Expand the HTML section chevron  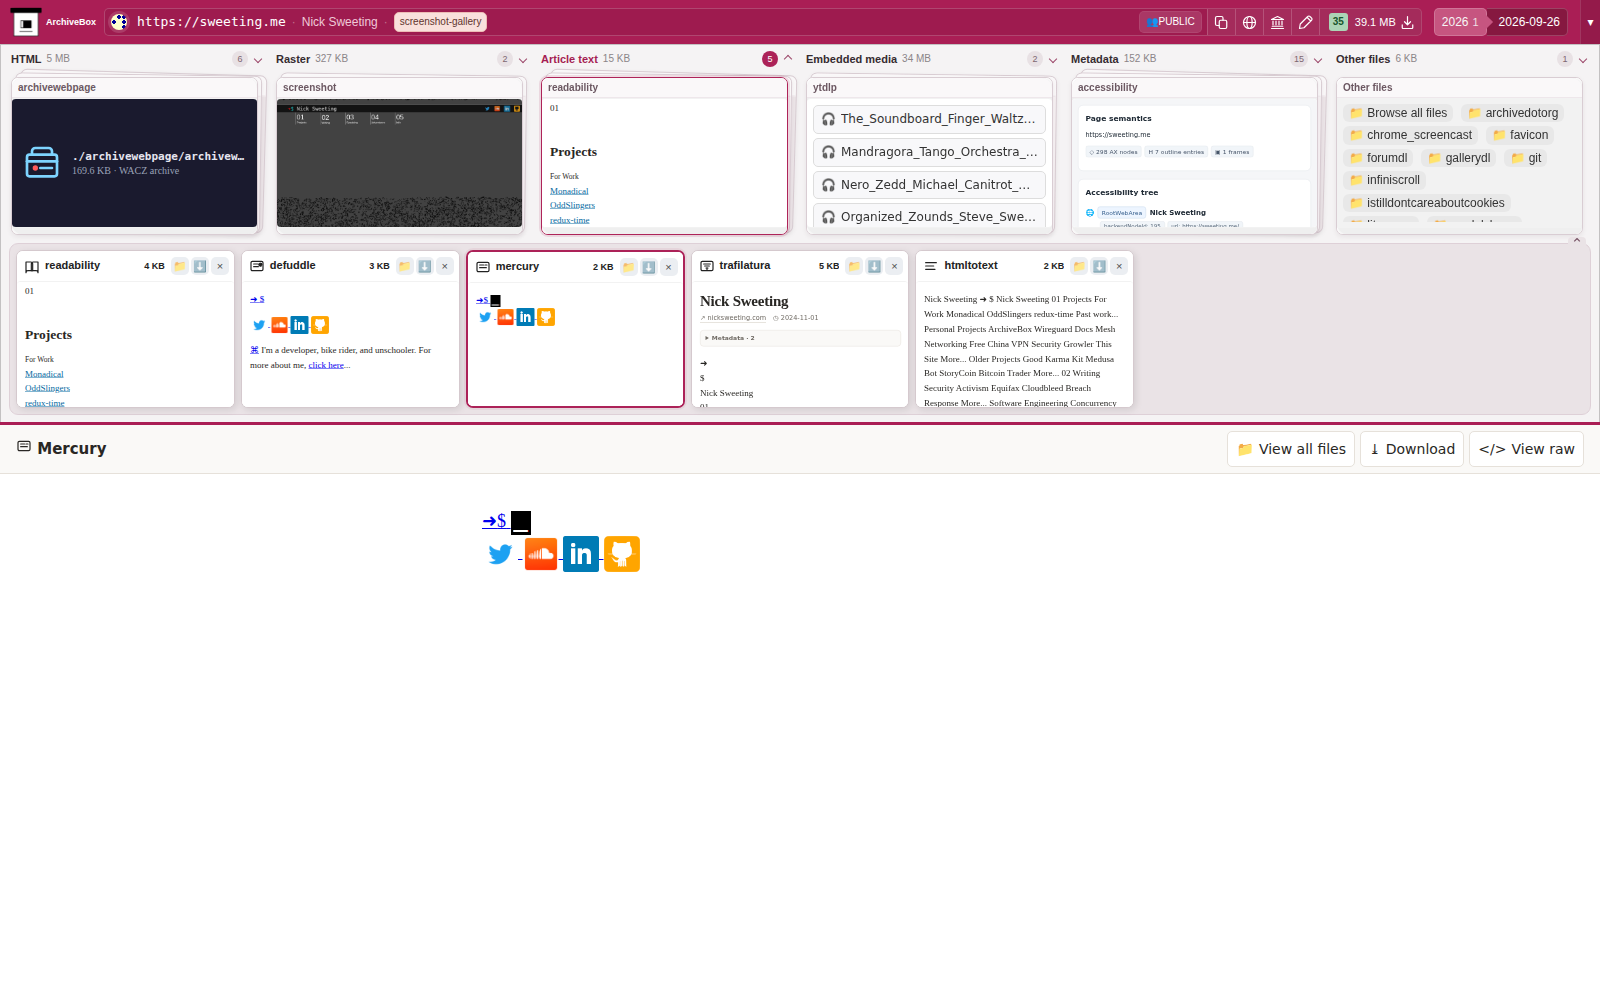pos(258,60)
